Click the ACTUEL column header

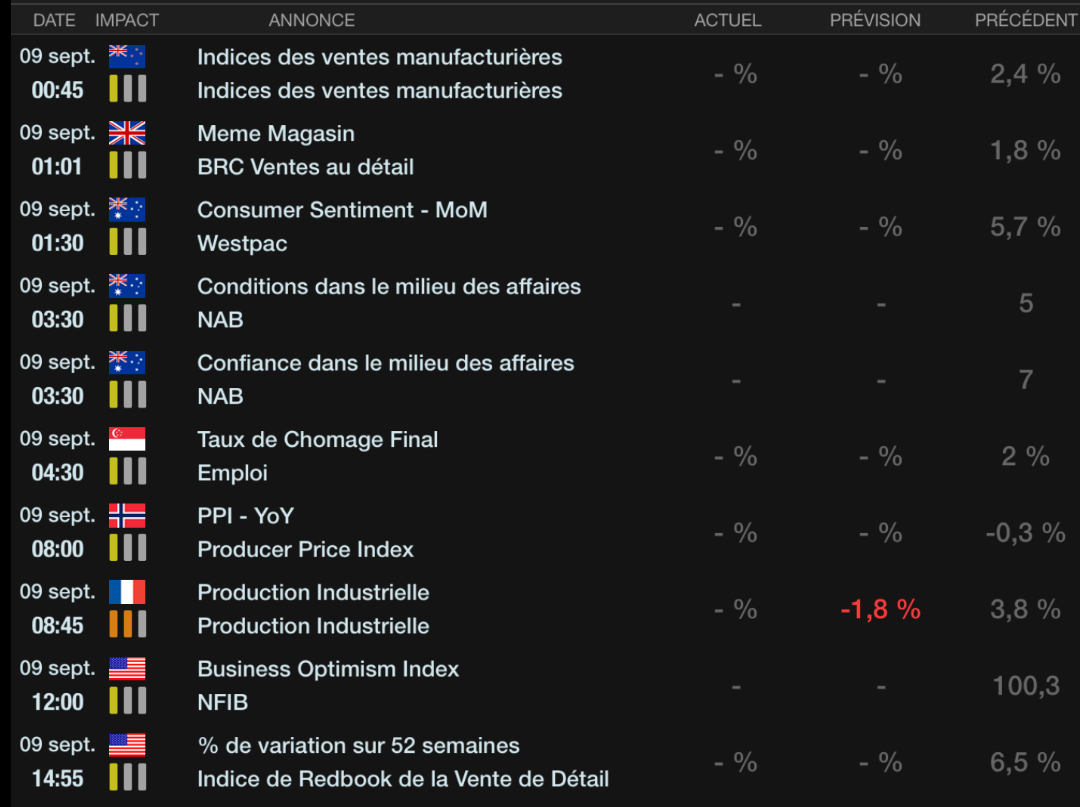coord(727,20)
